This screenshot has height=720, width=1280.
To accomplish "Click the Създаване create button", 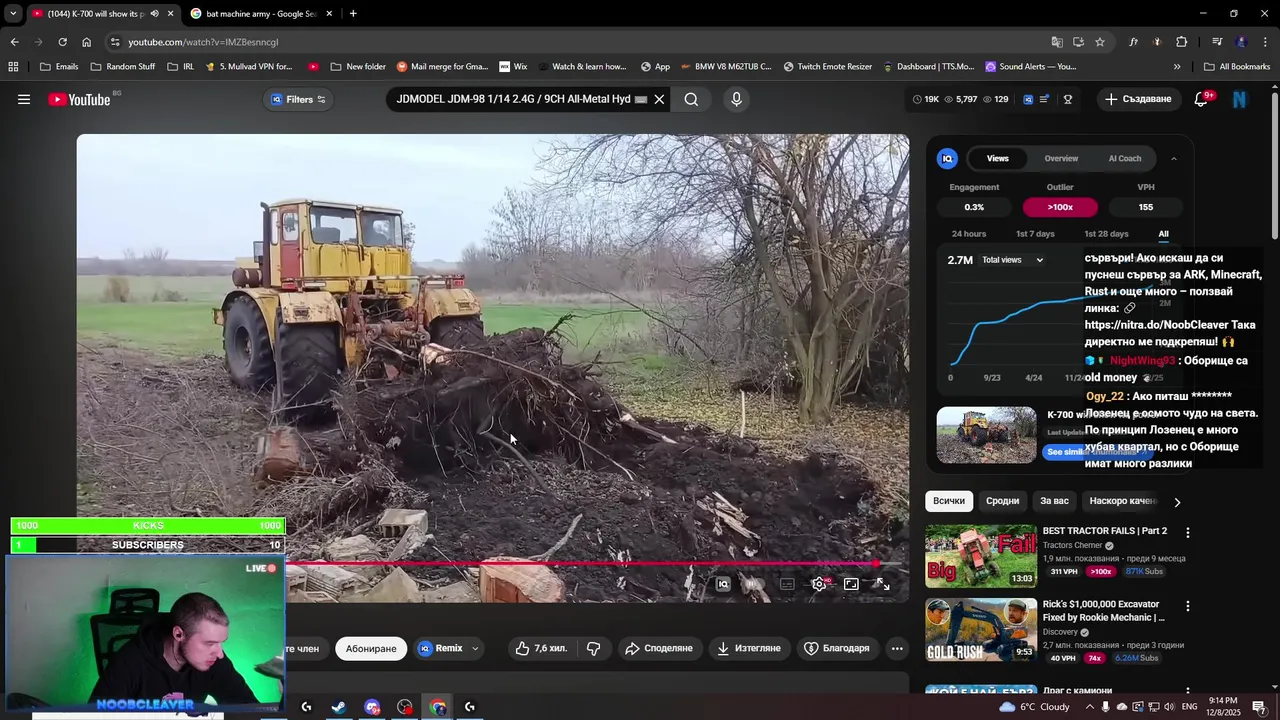I will (1139, 99).
